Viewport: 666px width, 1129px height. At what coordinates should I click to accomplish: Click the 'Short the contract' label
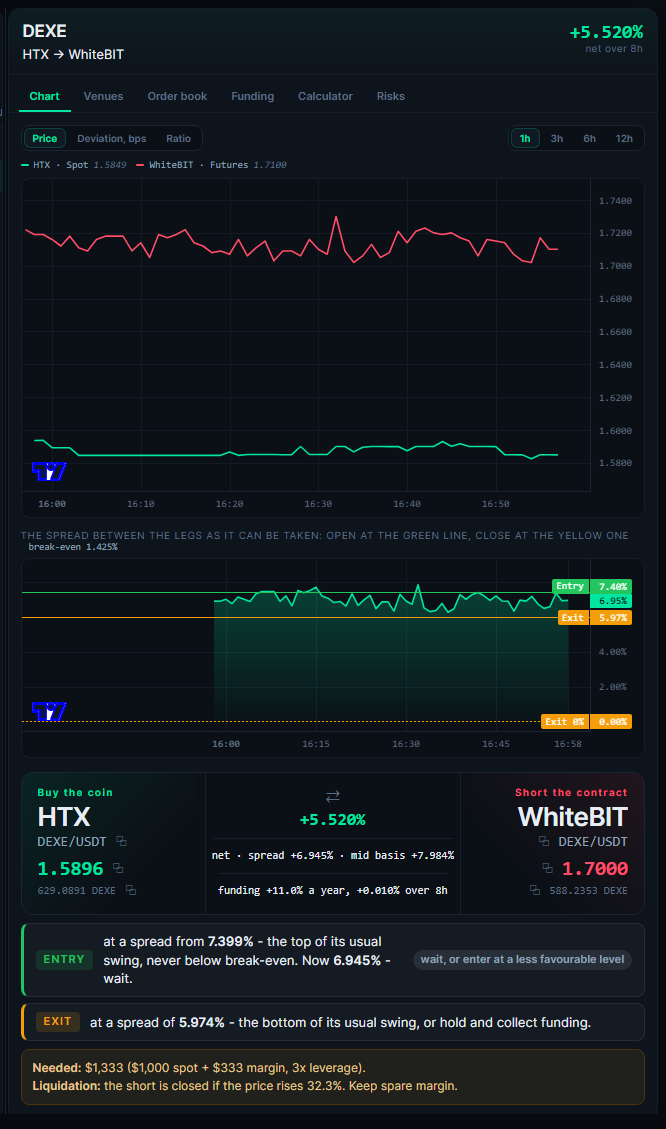(x=571, y=792)
